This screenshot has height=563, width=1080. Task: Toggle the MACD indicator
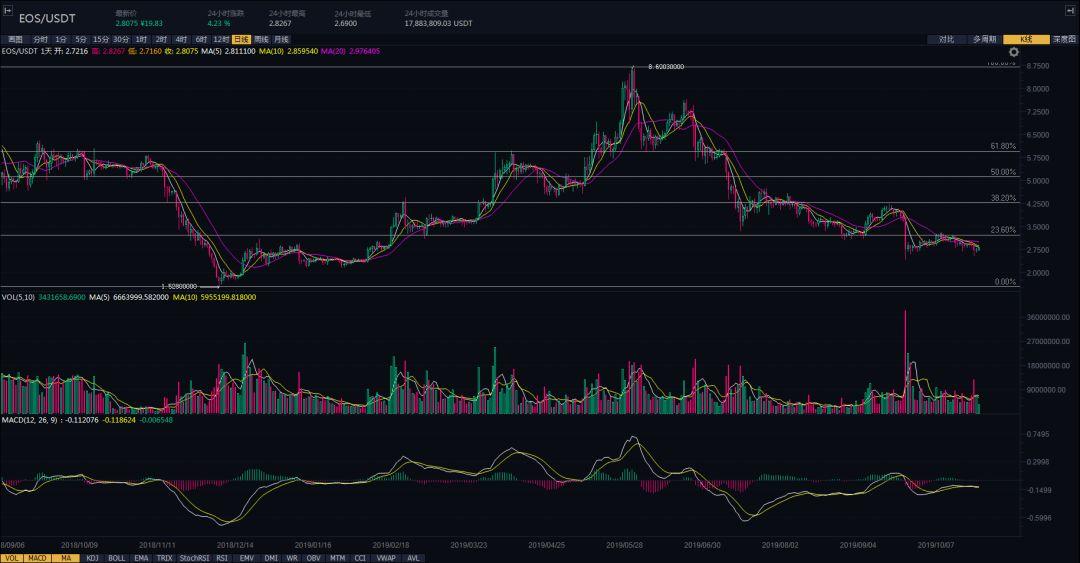pos(37,558)
